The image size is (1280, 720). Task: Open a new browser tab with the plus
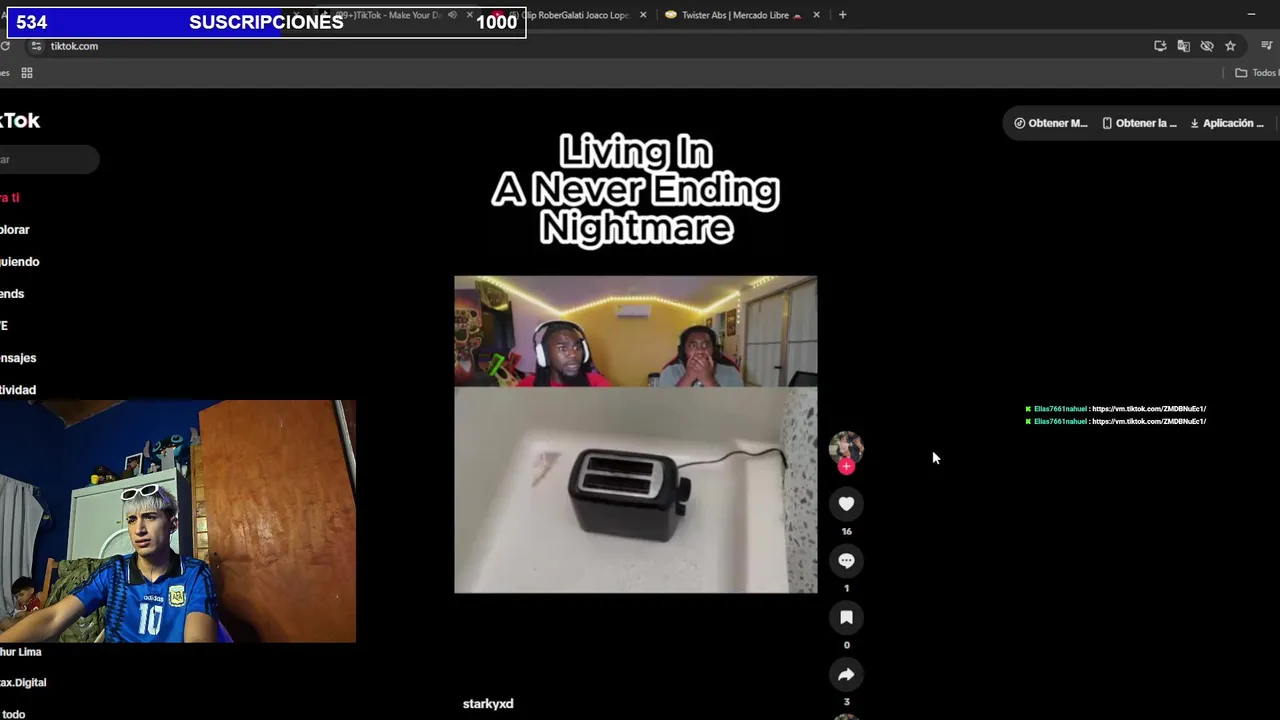point(842,15)
